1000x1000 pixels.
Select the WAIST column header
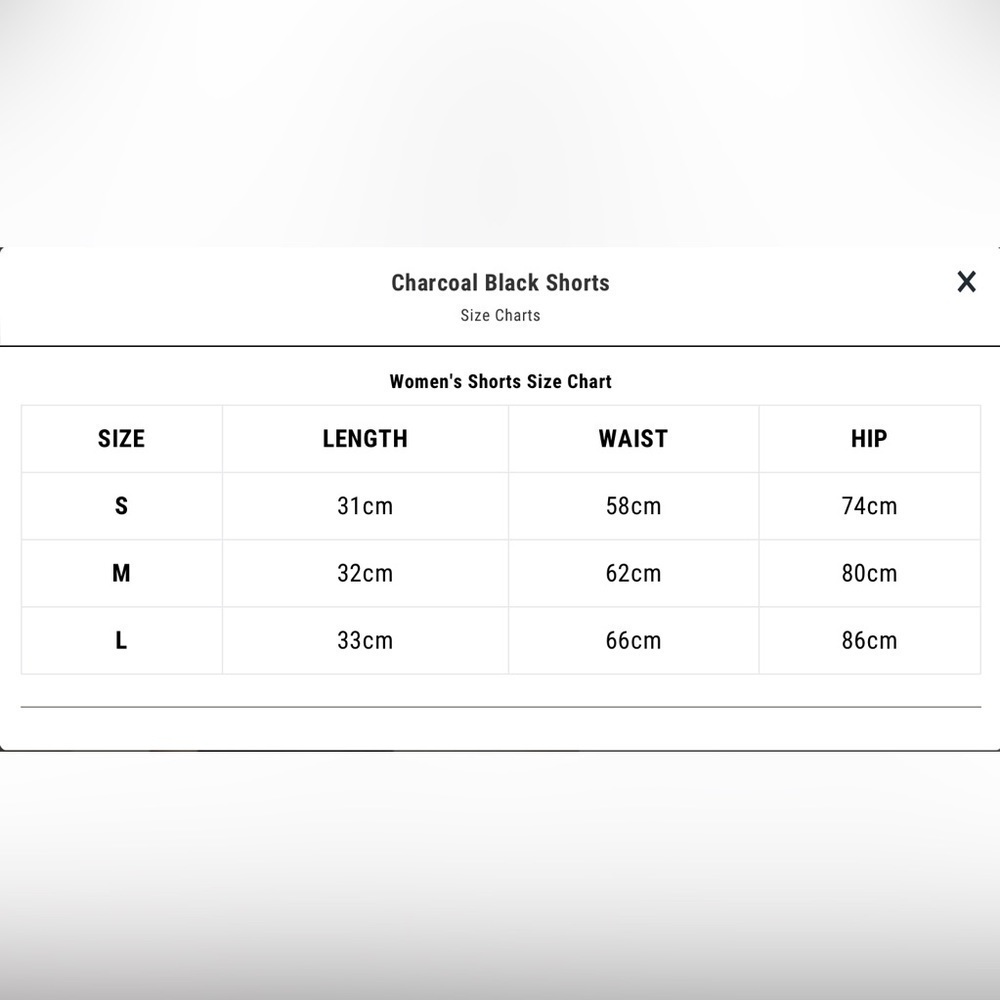(x=633, y=439)
